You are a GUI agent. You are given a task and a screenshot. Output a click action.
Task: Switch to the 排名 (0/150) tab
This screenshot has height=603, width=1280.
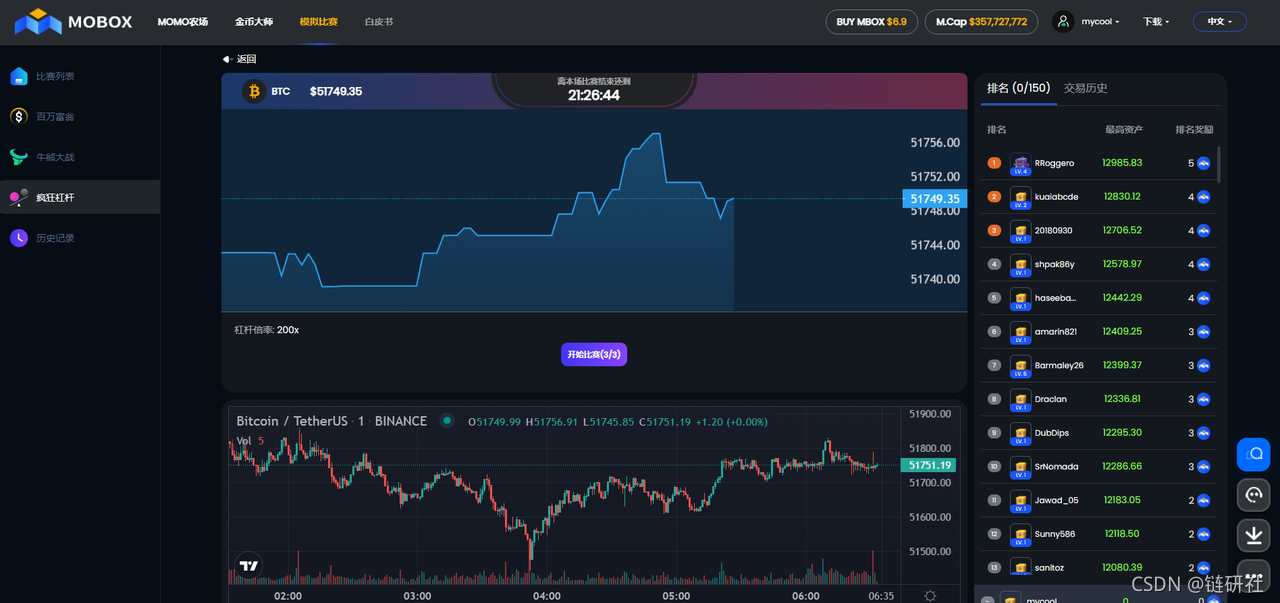tap(1018, 88)
